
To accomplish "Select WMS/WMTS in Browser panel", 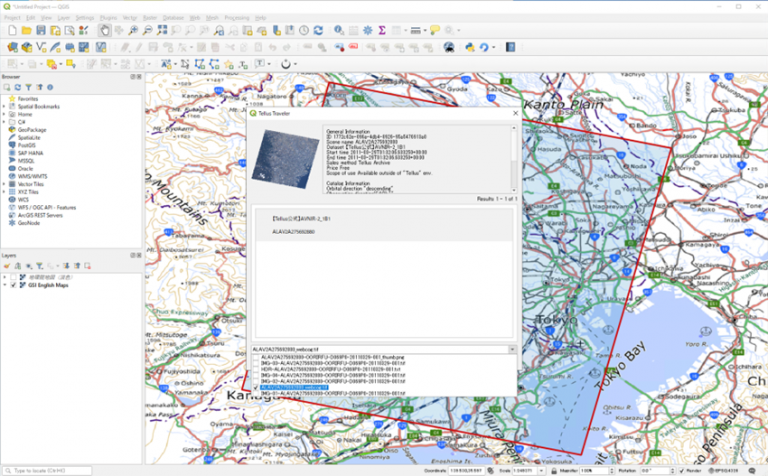I will 32,176.
